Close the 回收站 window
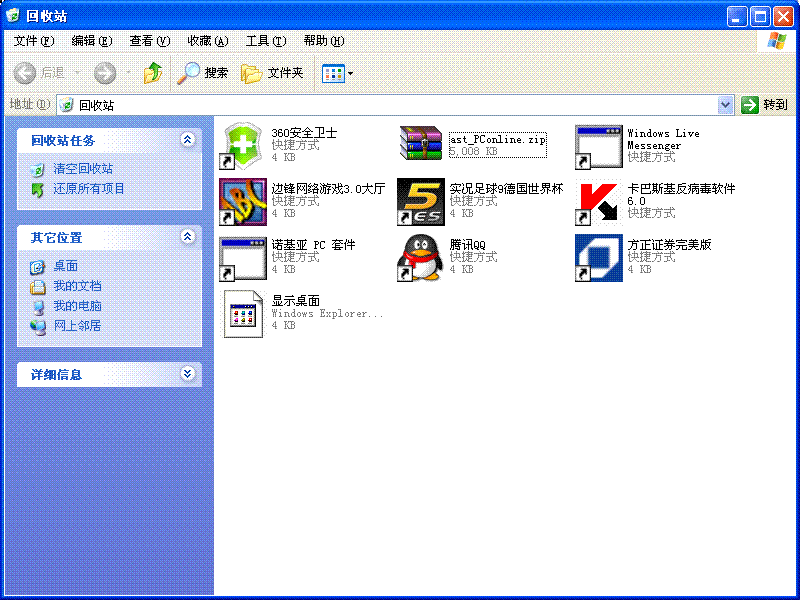The width and height of the screenshot is (800, 600). pyautogui.click(x=783, y=16)
